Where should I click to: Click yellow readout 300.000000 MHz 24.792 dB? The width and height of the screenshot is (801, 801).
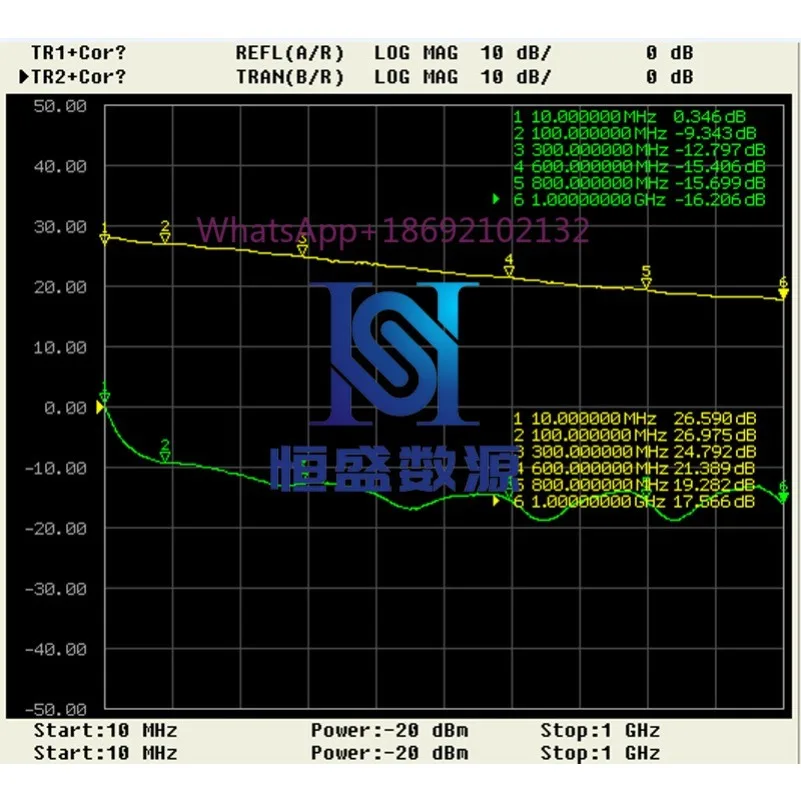(634, 452)
